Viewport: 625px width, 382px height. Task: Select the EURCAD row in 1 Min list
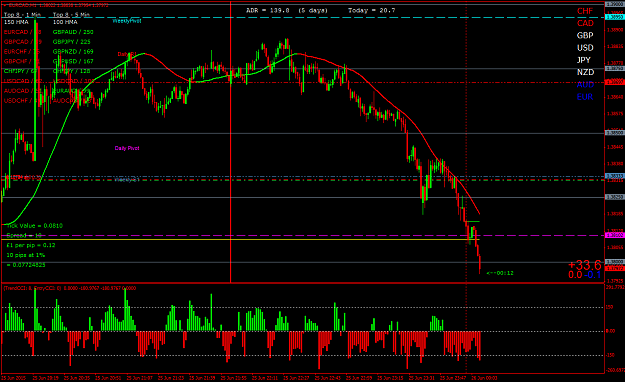[x=22, y=32]
